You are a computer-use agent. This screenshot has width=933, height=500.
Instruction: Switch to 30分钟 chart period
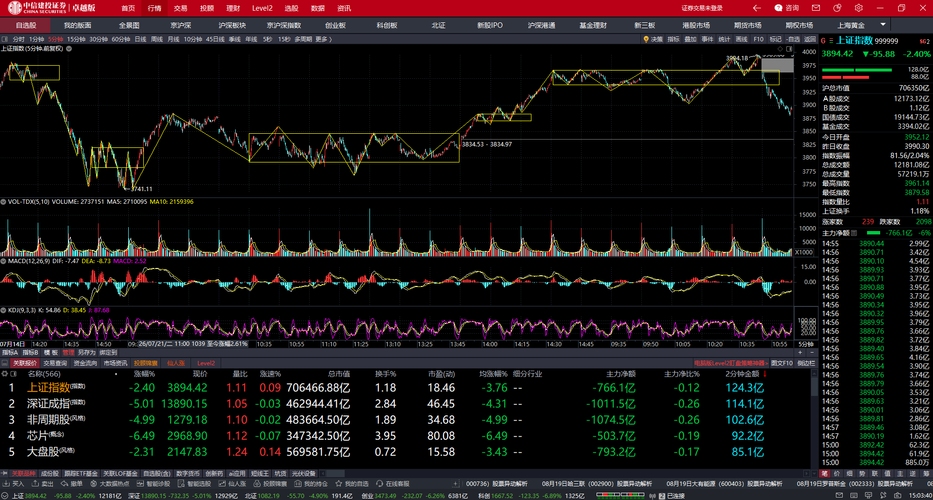pyautogui.click(x=99, y=39)
